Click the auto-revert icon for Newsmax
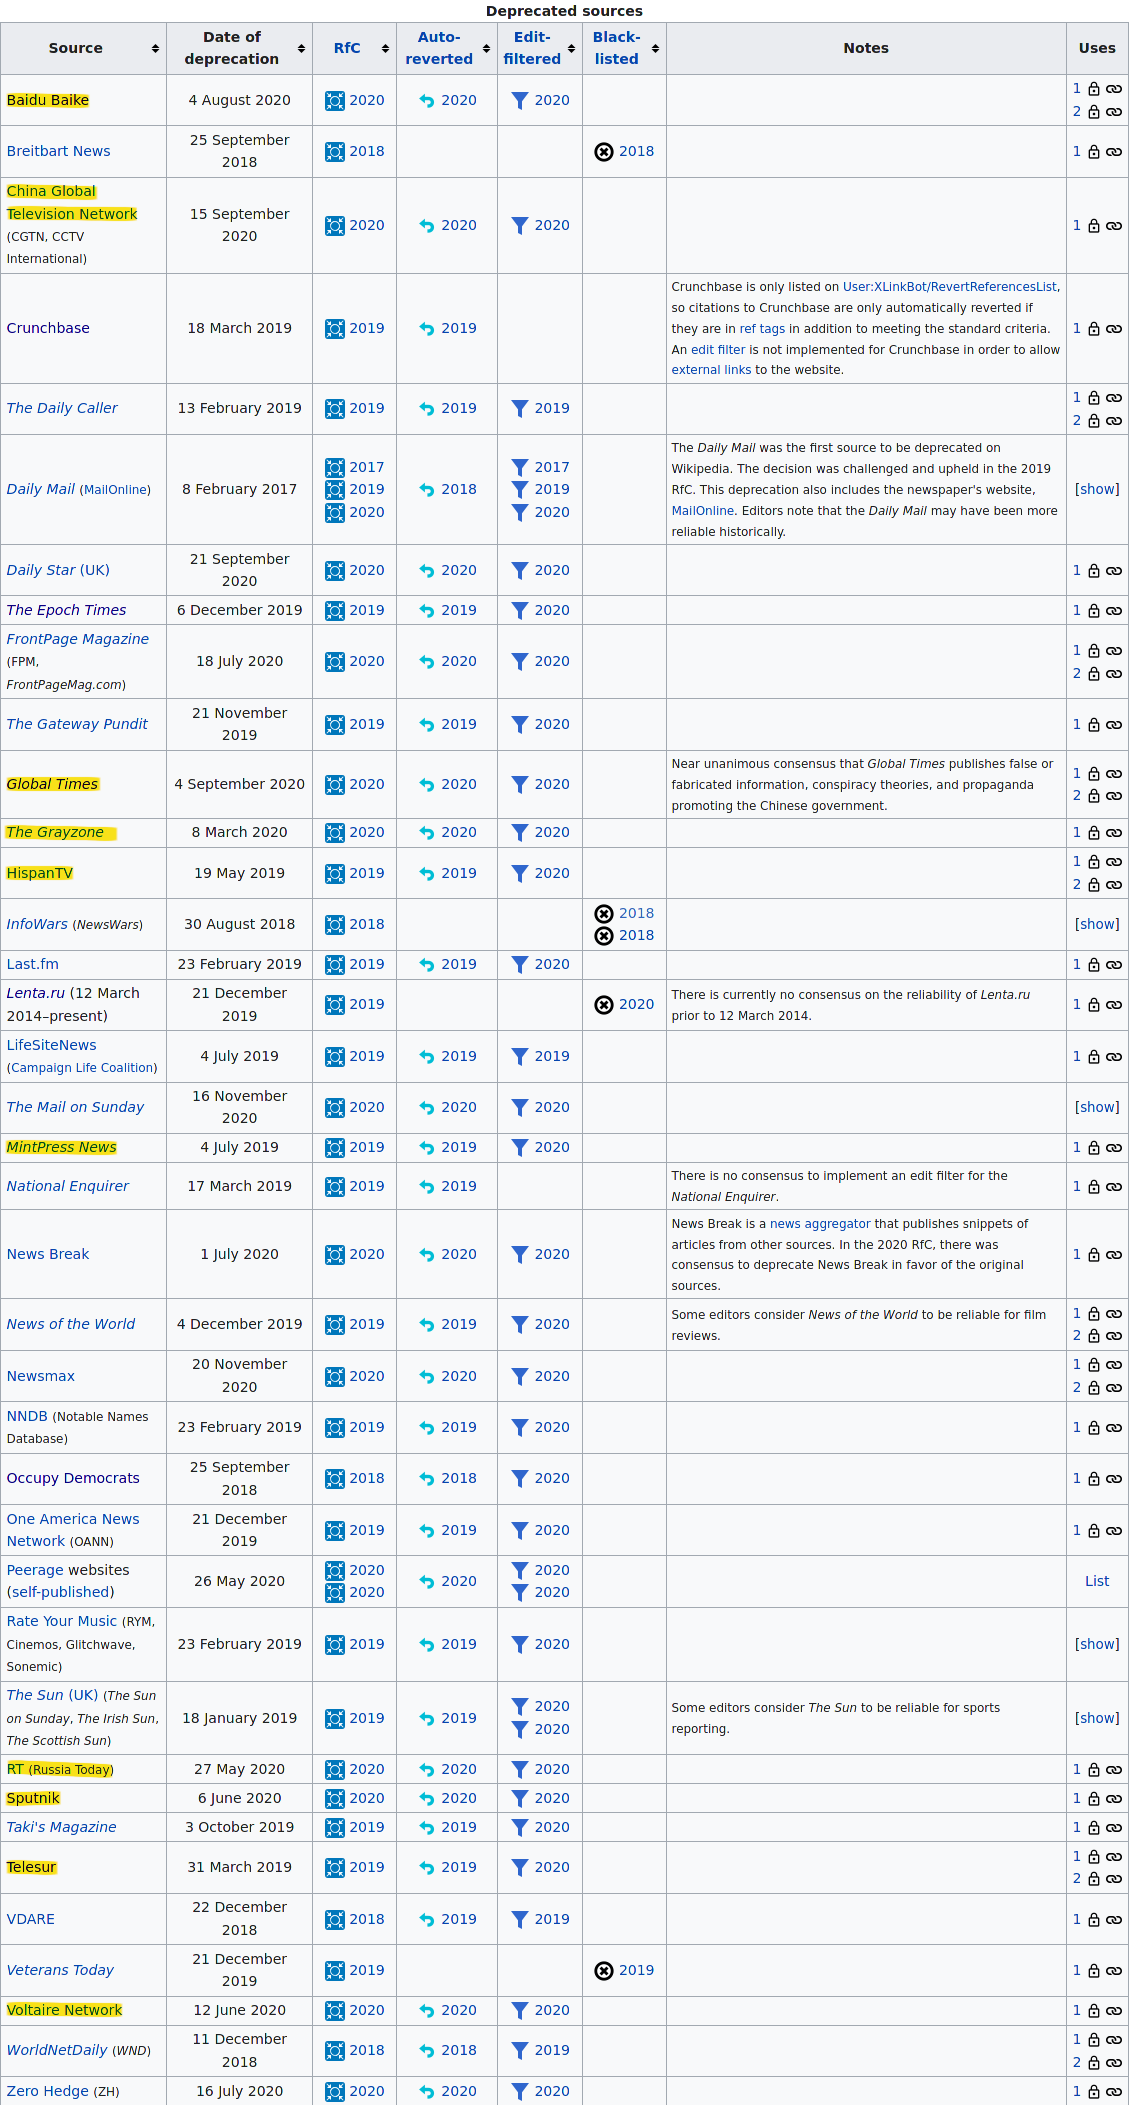This screenshot has width=1129, height=2105. coord(427,1377)
